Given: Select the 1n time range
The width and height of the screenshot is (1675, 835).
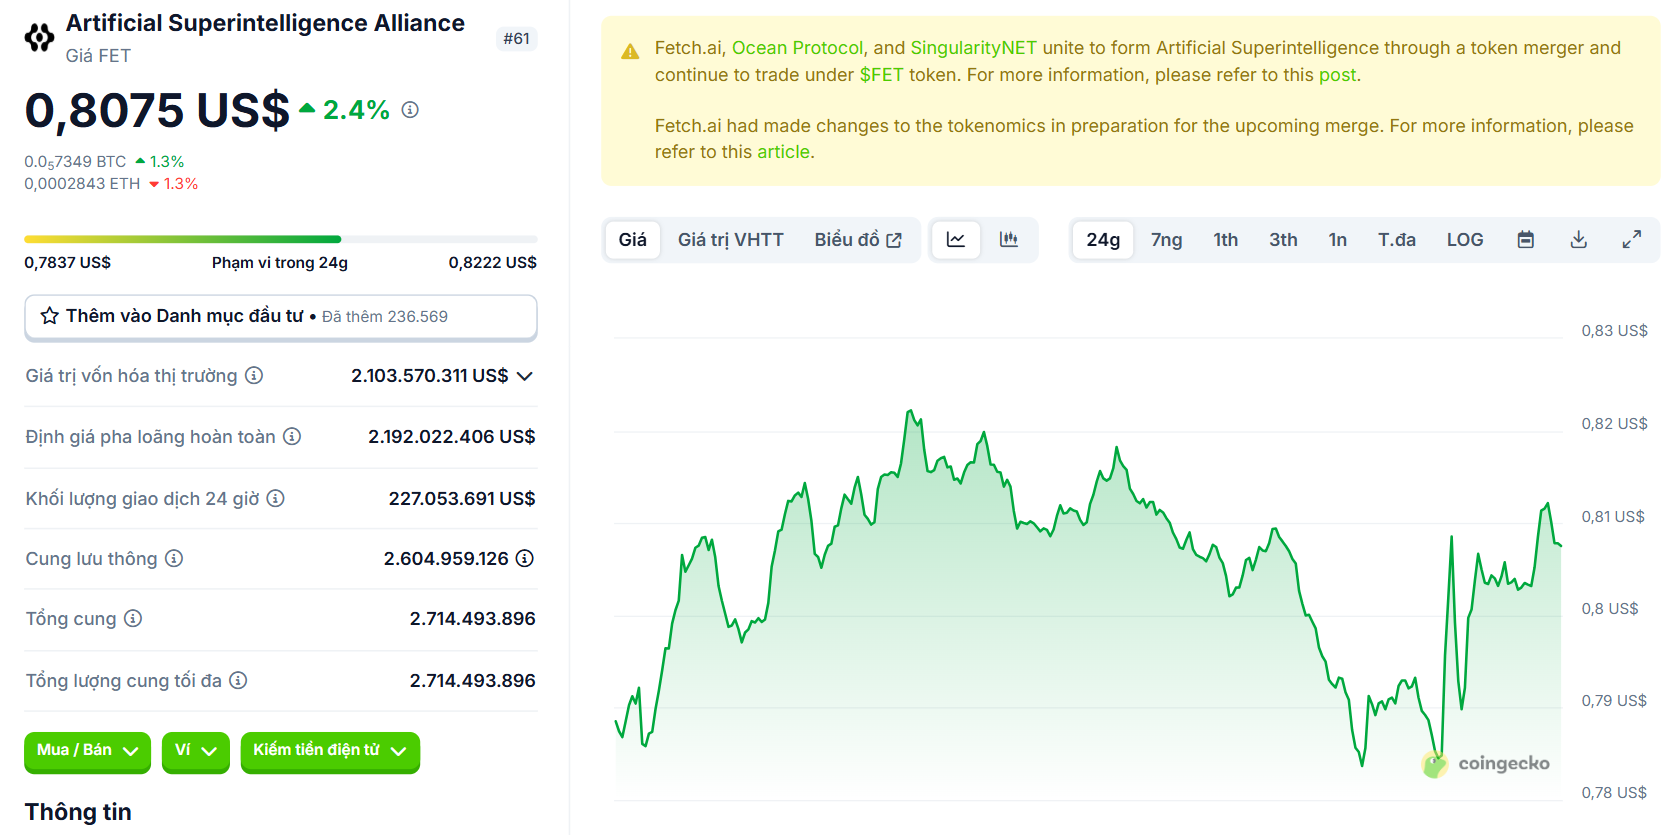Looking at the screenshot, I should pos(1338,240).
